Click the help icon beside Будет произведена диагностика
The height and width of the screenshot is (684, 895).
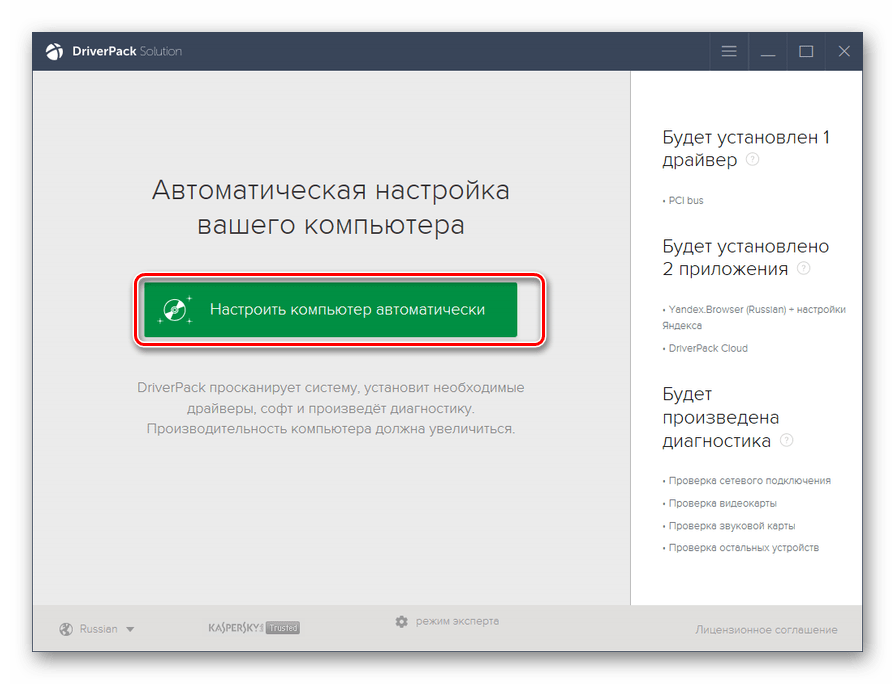coord(787,440)
